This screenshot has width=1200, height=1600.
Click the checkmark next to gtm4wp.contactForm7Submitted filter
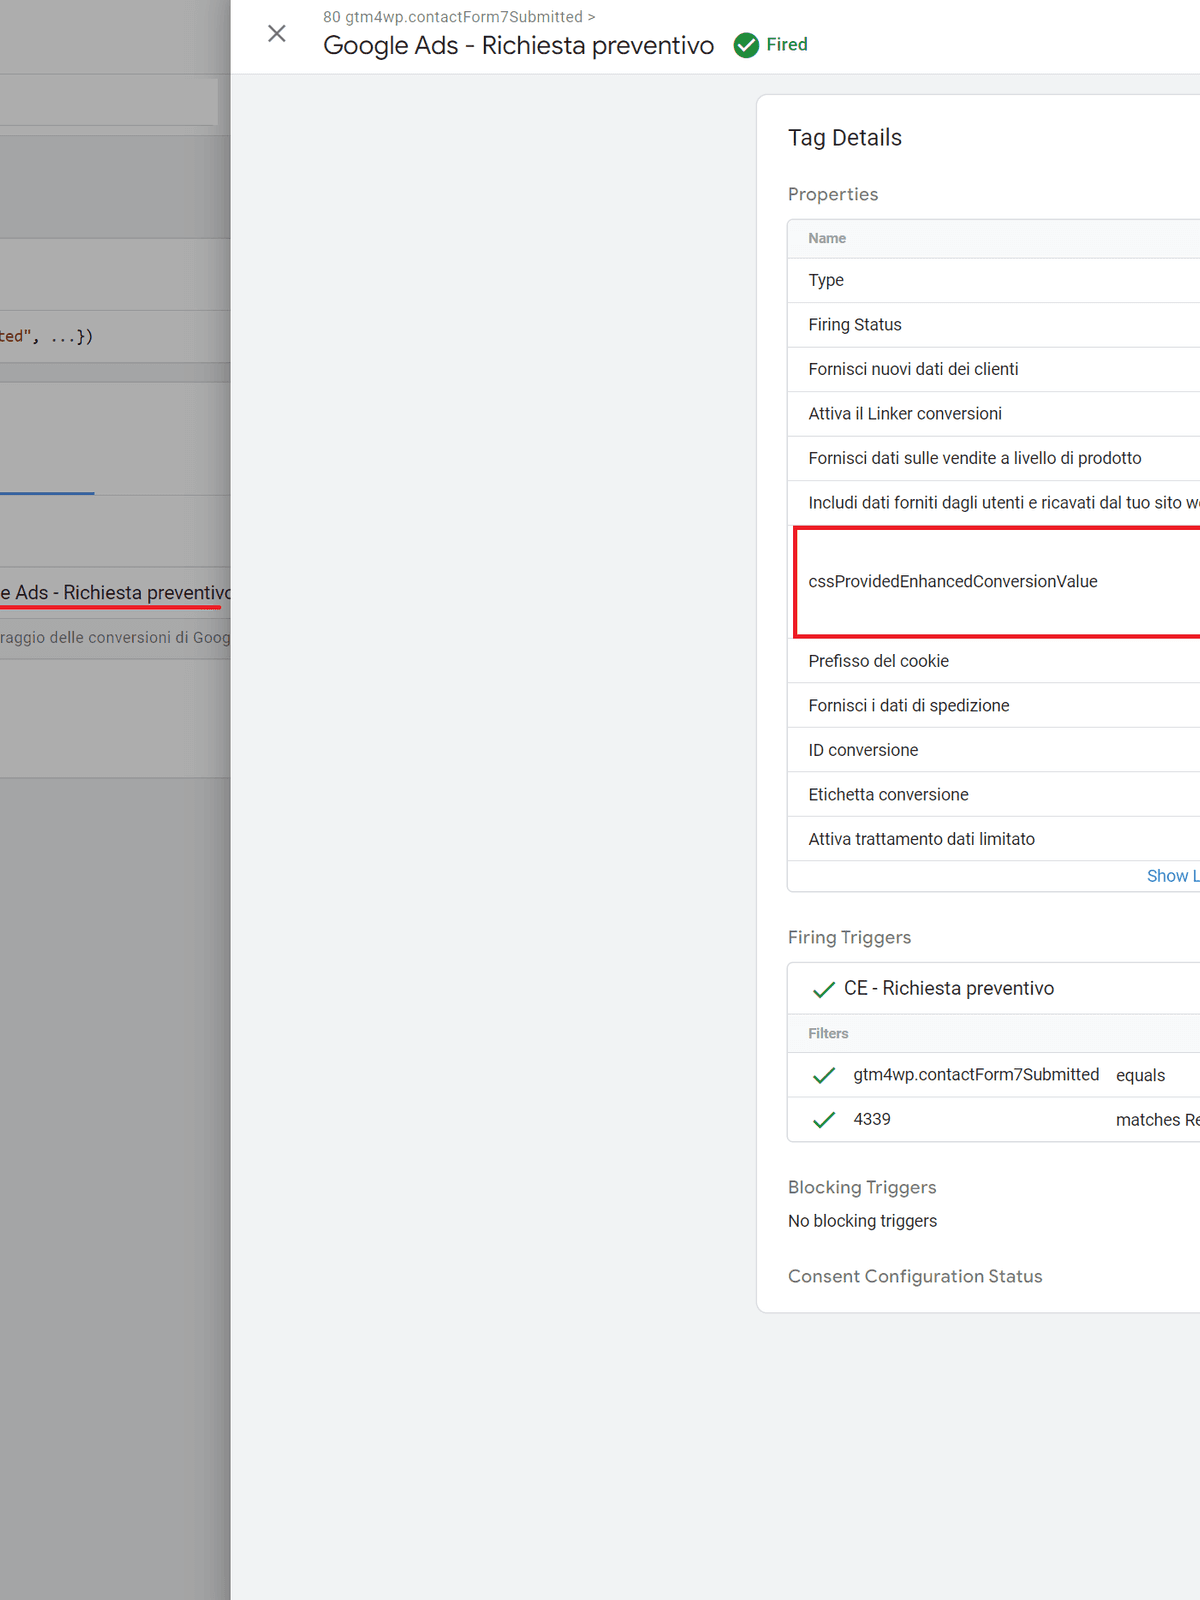[x=824, y=1075]
